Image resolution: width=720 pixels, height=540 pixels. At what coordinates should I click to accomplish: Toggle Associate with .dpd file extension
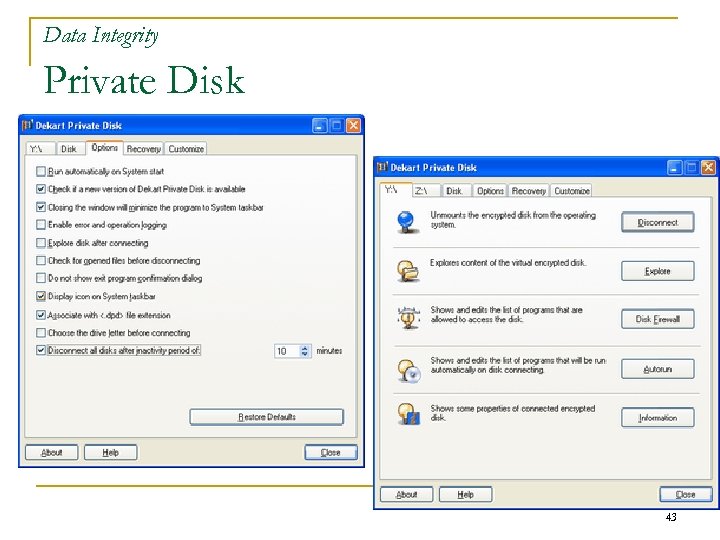[41, 315]
